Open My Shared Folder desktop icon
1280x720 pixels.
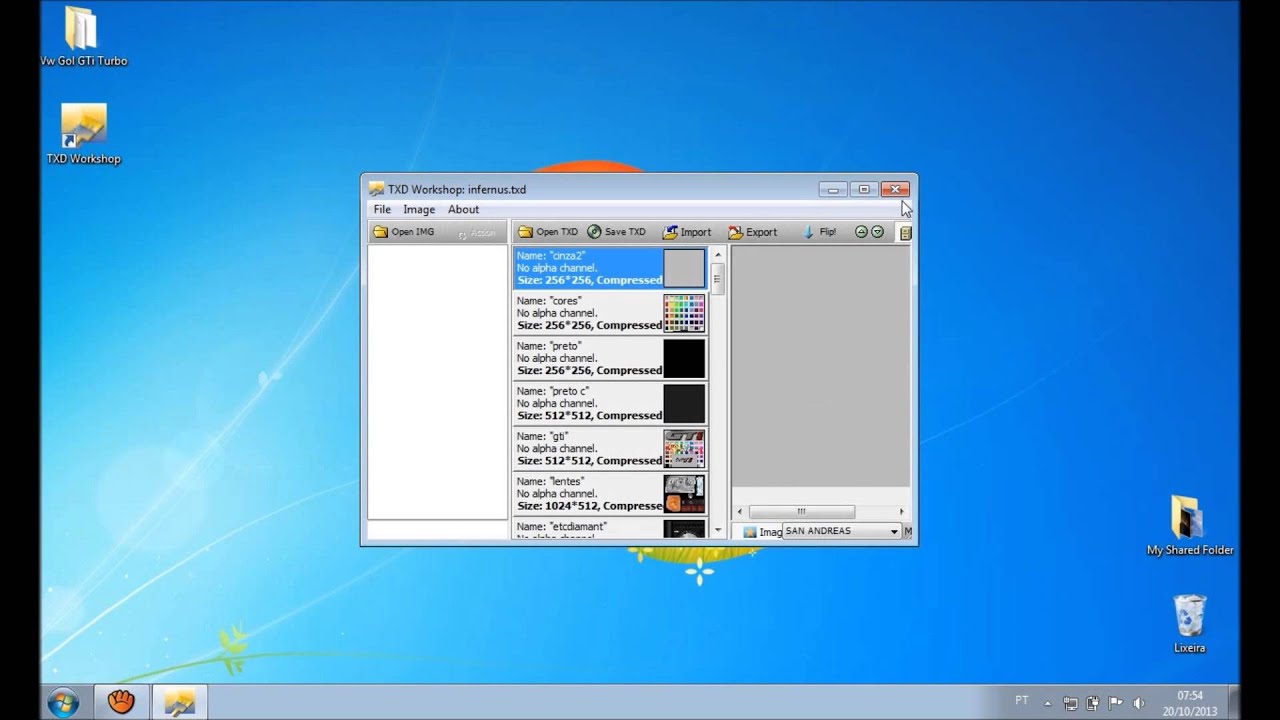click(1189, 525)
